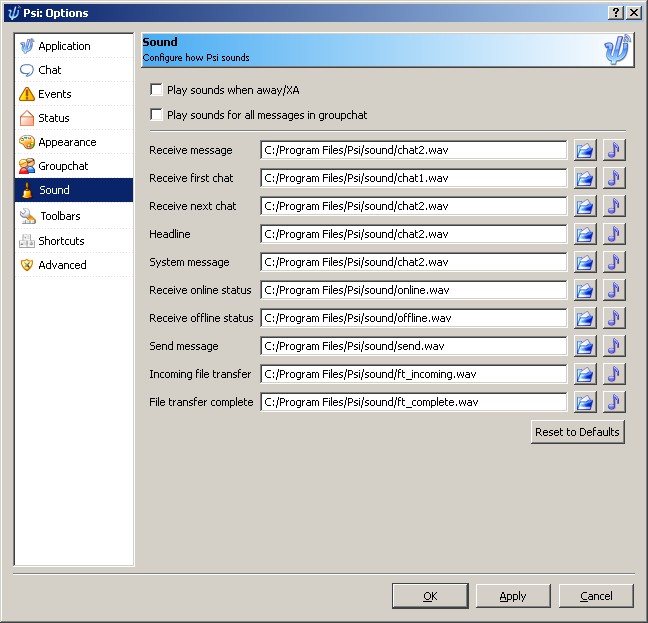Viewport: 648px width, 623px height.
Task: Browse file for Send message sound
Action: click(x=585, y=346)
